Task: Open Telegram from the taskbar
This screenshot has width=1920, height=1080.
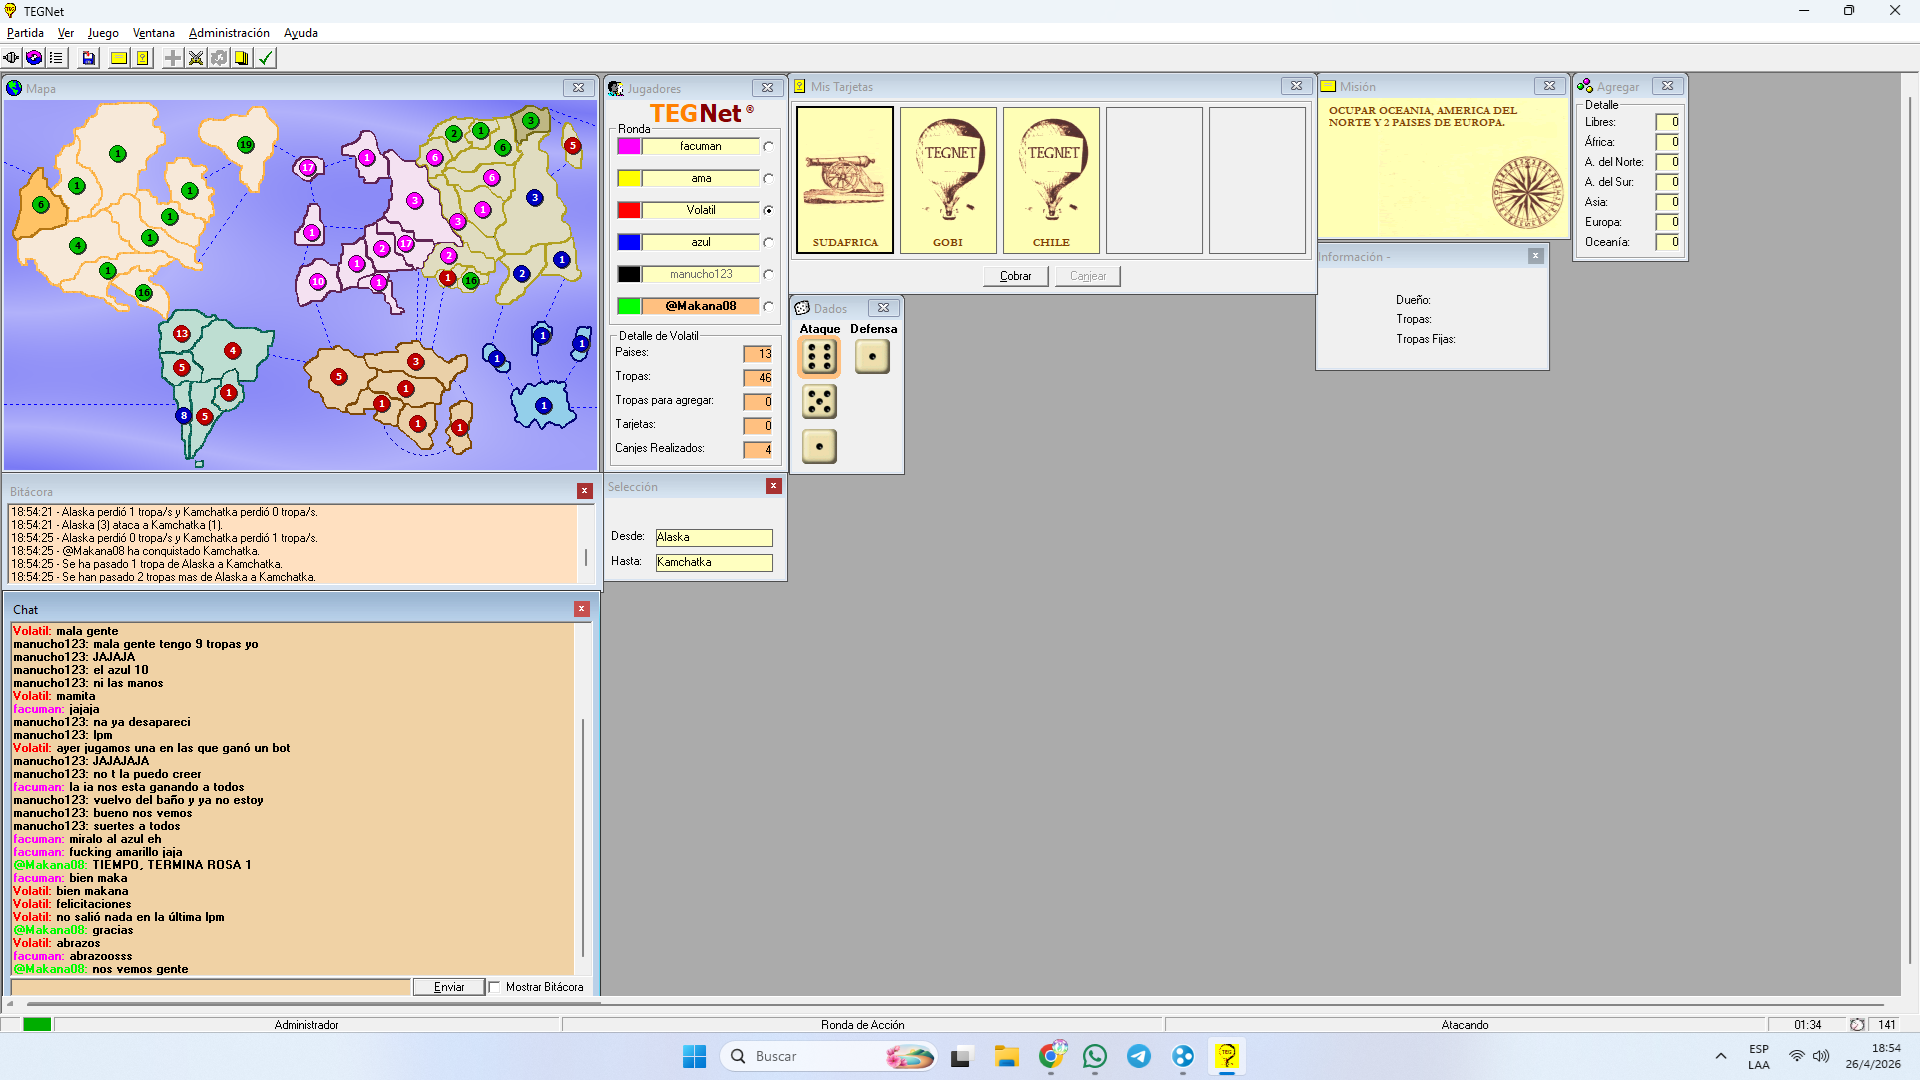Action: point(1139,1056)
